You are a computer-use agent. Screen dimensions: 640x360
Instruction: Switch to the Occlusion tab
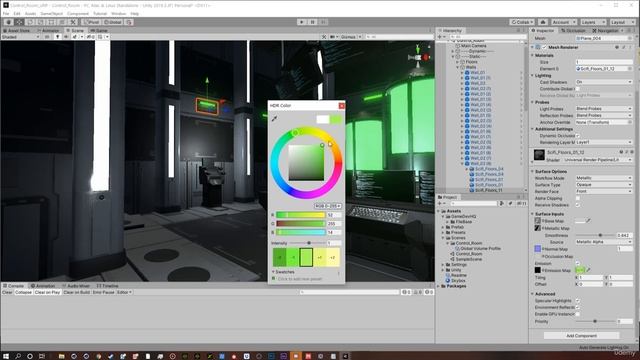(573, 31)
